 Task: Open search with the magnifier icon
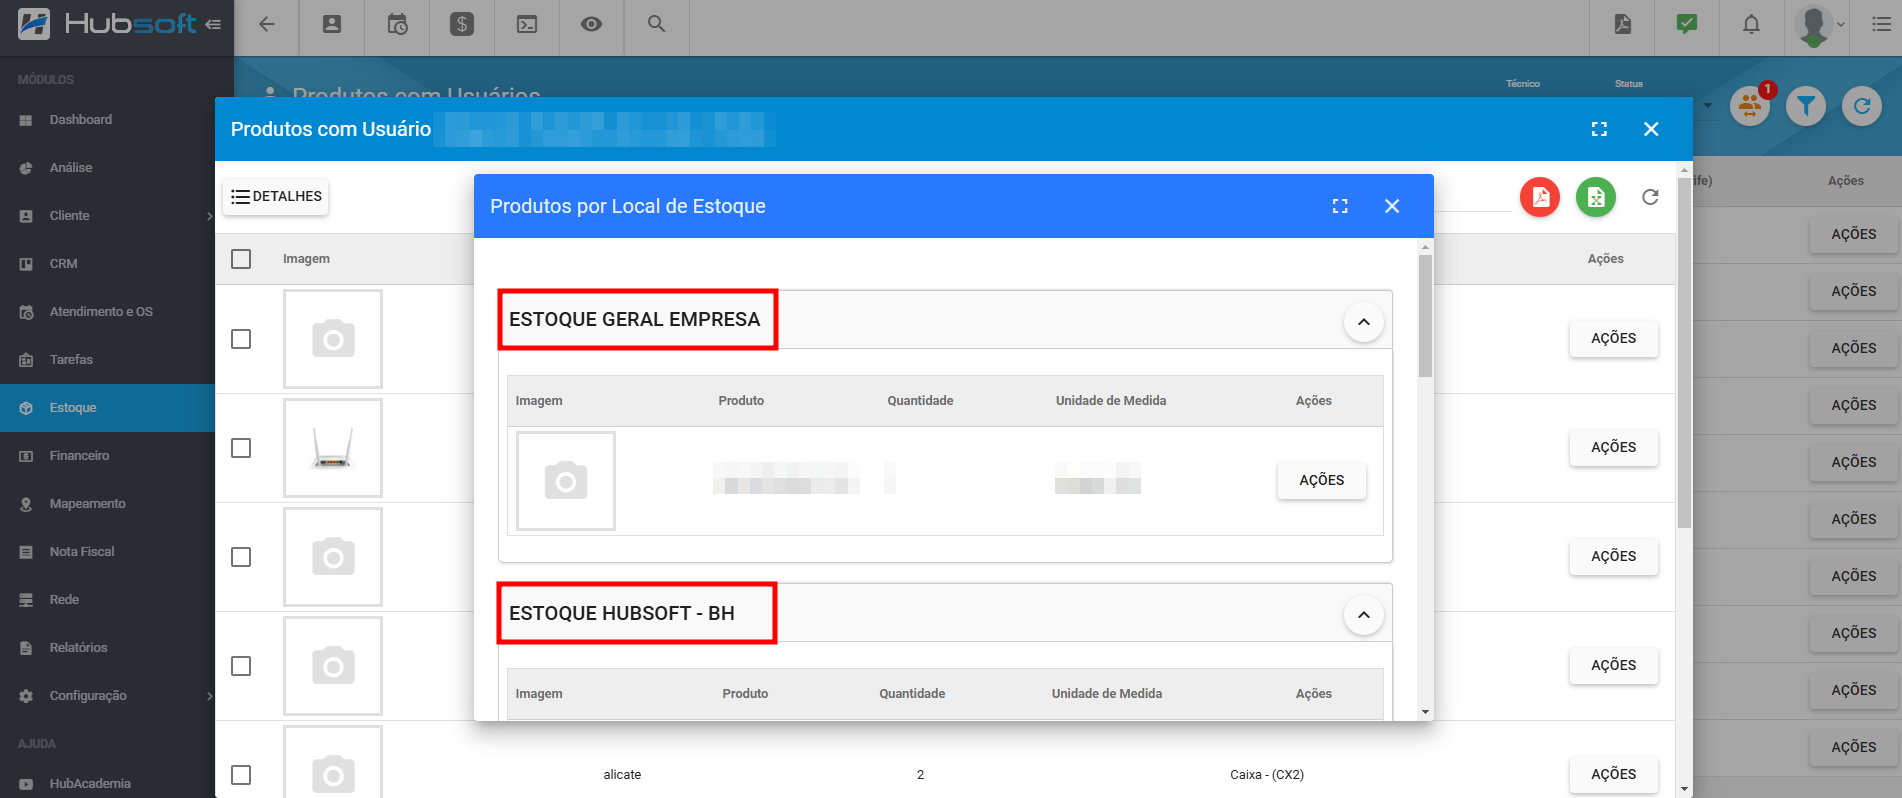point(656,24)
